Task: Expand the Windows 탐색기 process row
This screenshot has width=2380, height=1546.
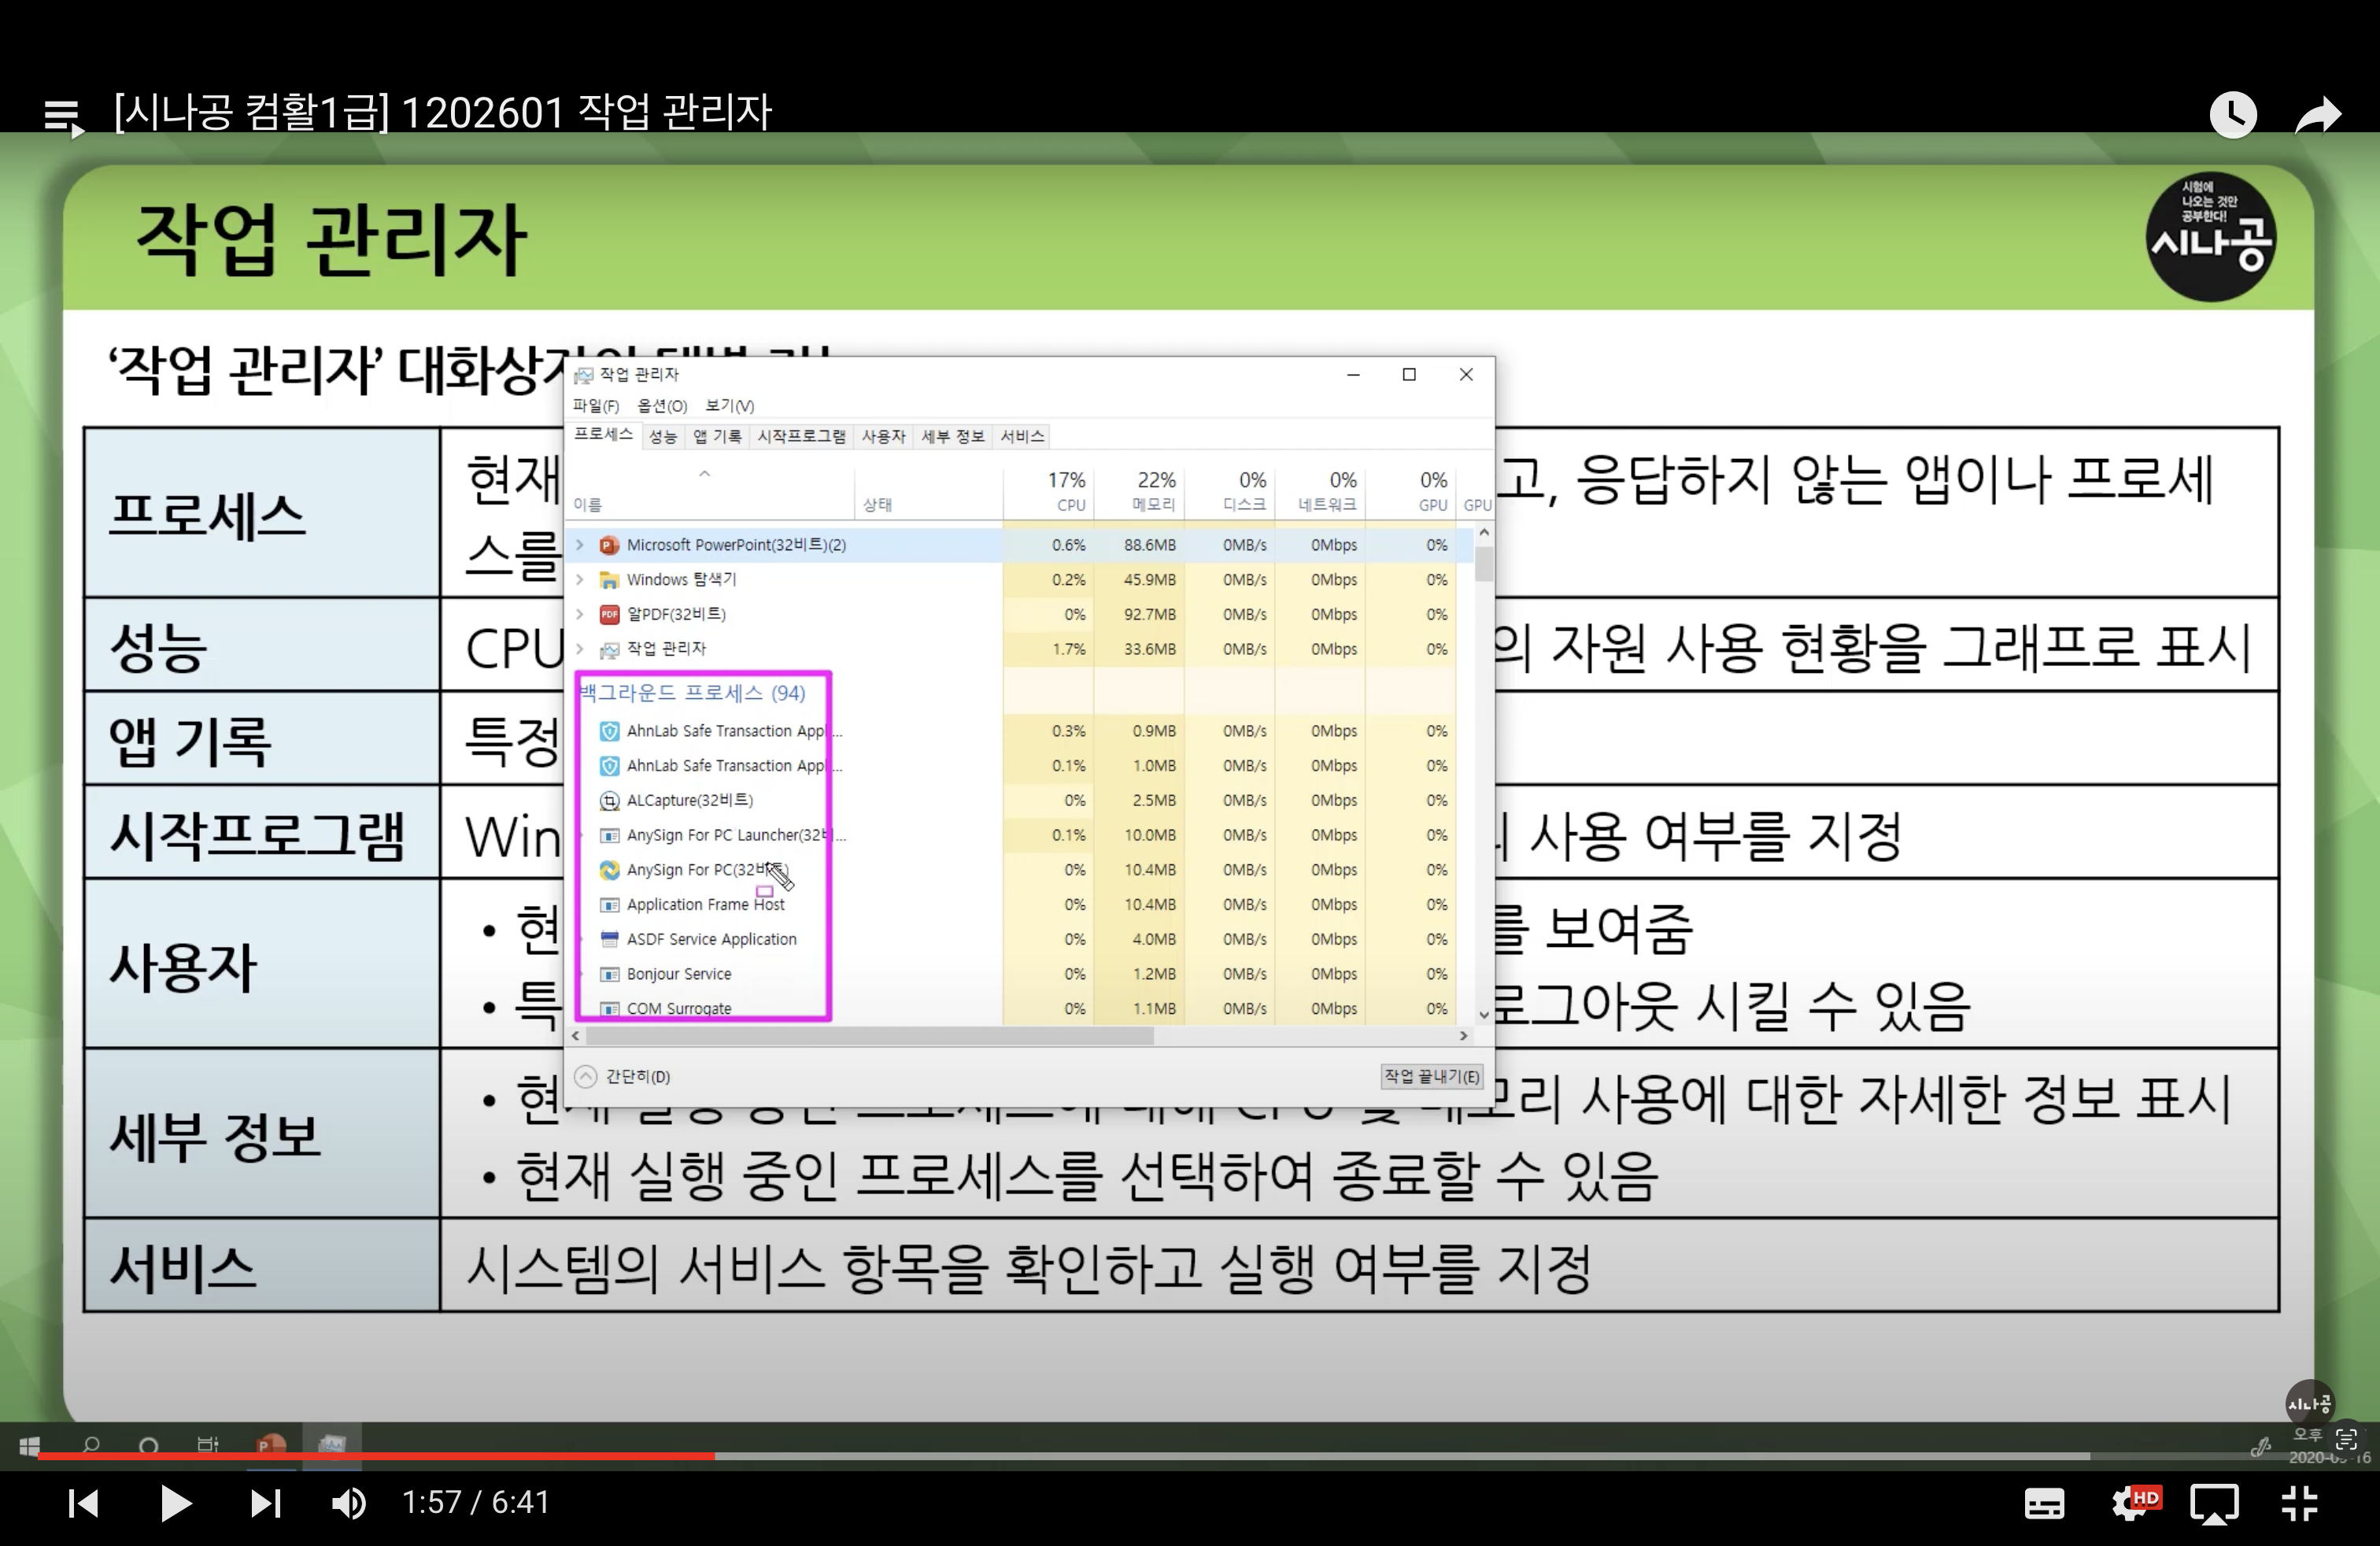Action: coord(580,580)
